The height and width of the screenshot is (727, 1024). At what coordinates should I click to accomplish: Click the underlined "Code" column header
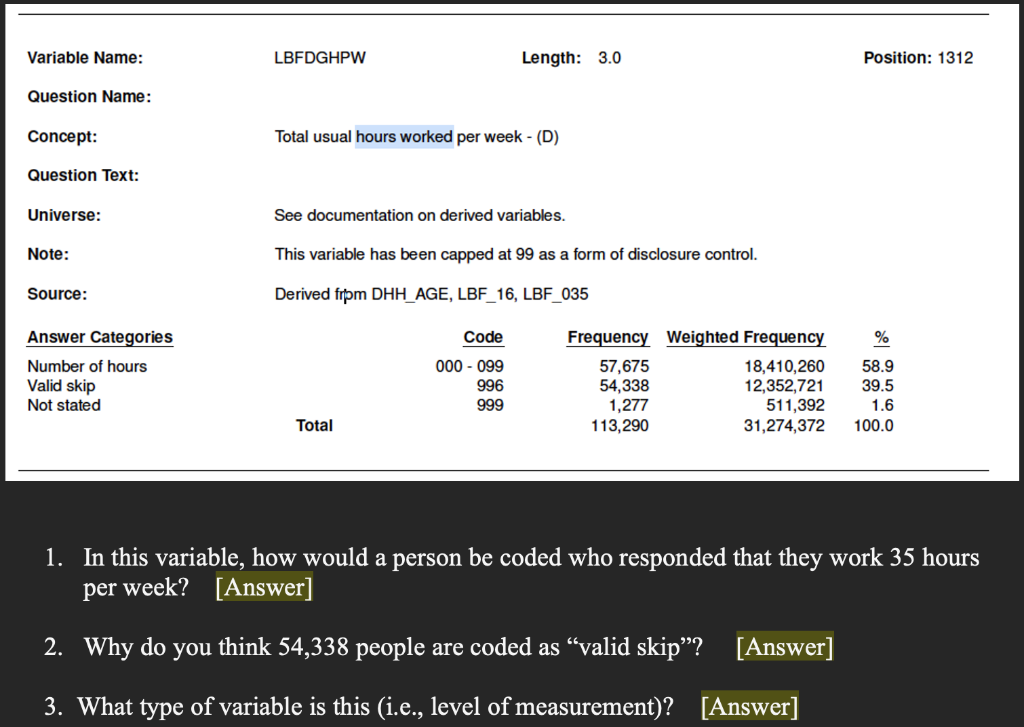[483, 337]
